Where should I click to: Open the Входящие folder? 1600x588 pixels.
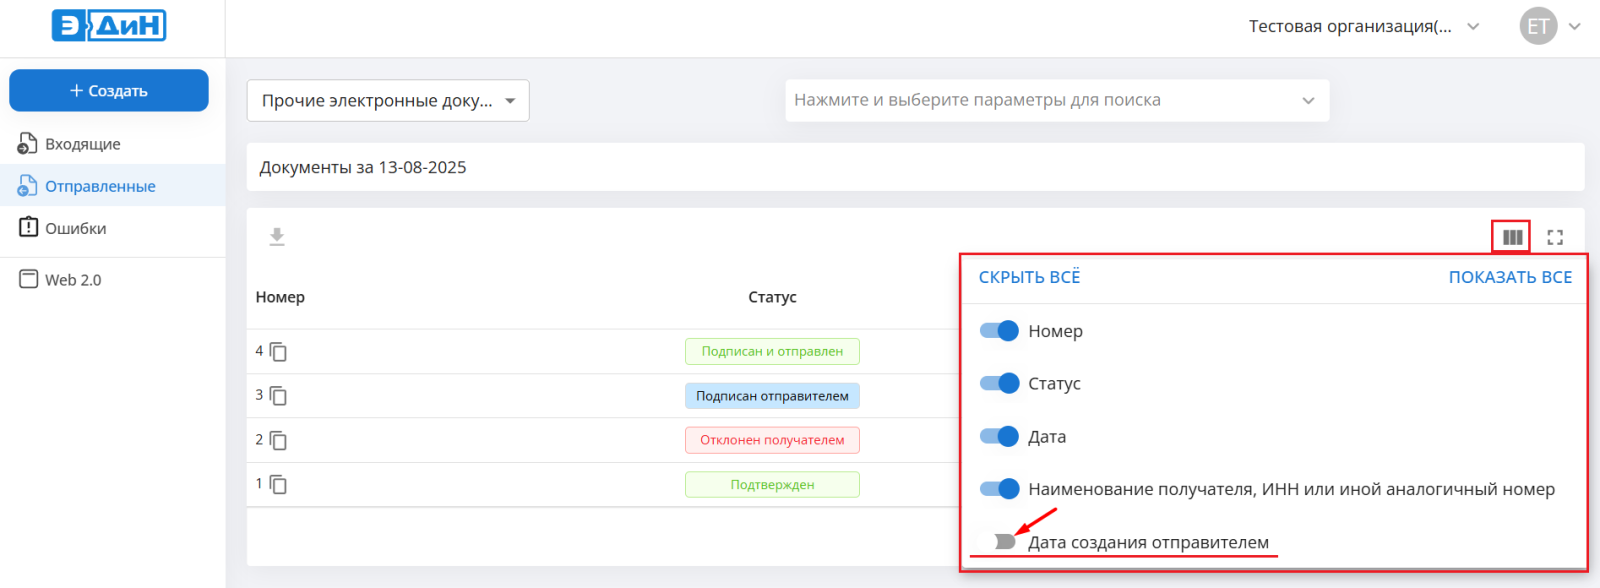click(82, 144)
